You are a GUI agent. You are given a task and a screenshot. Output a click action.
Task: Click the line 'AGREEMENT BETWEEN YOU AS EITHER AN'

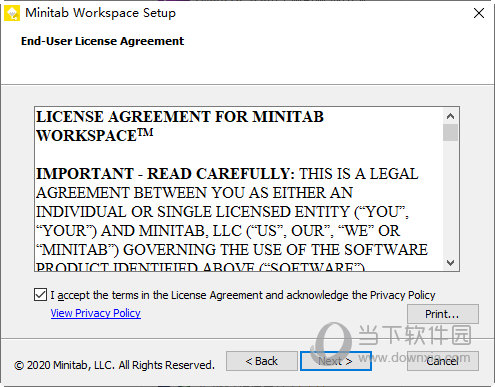195,193
